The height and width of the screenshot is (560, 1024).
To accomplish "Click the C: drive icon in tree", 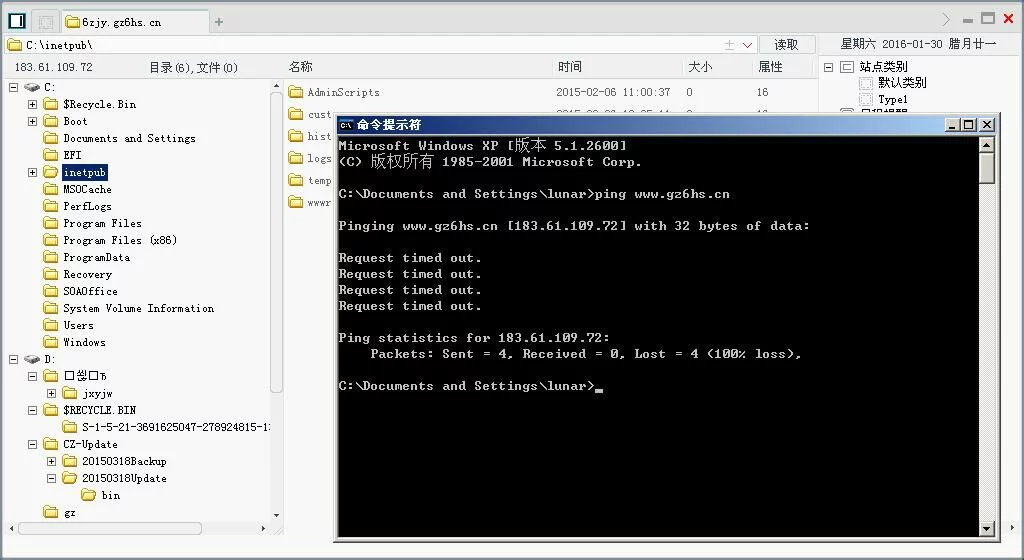I will pyautogui.click(x=32, y=88).
